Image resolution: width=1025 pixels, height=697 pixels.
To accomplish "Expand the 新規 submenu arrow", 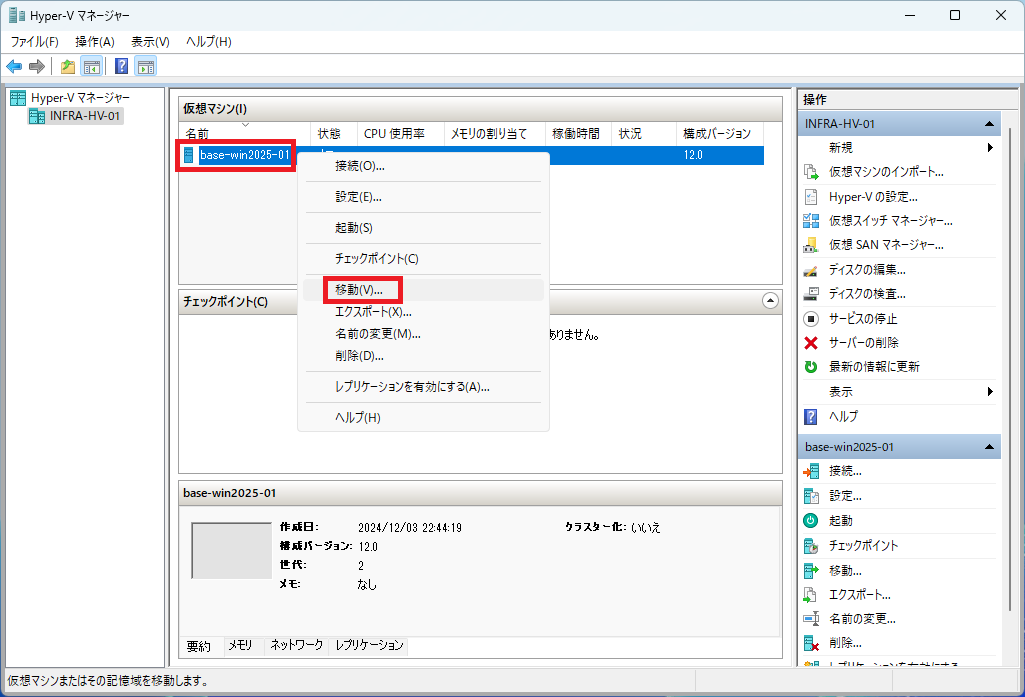I will 990,148.
